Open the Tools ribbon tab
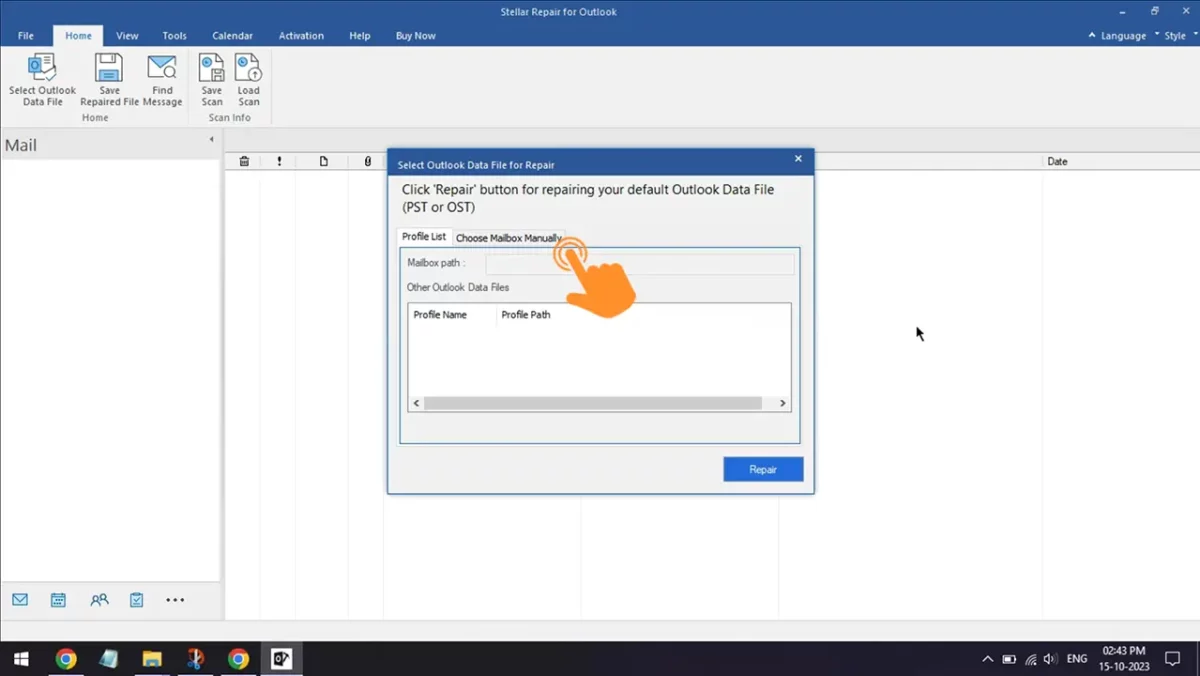 [x=174, y=36]
